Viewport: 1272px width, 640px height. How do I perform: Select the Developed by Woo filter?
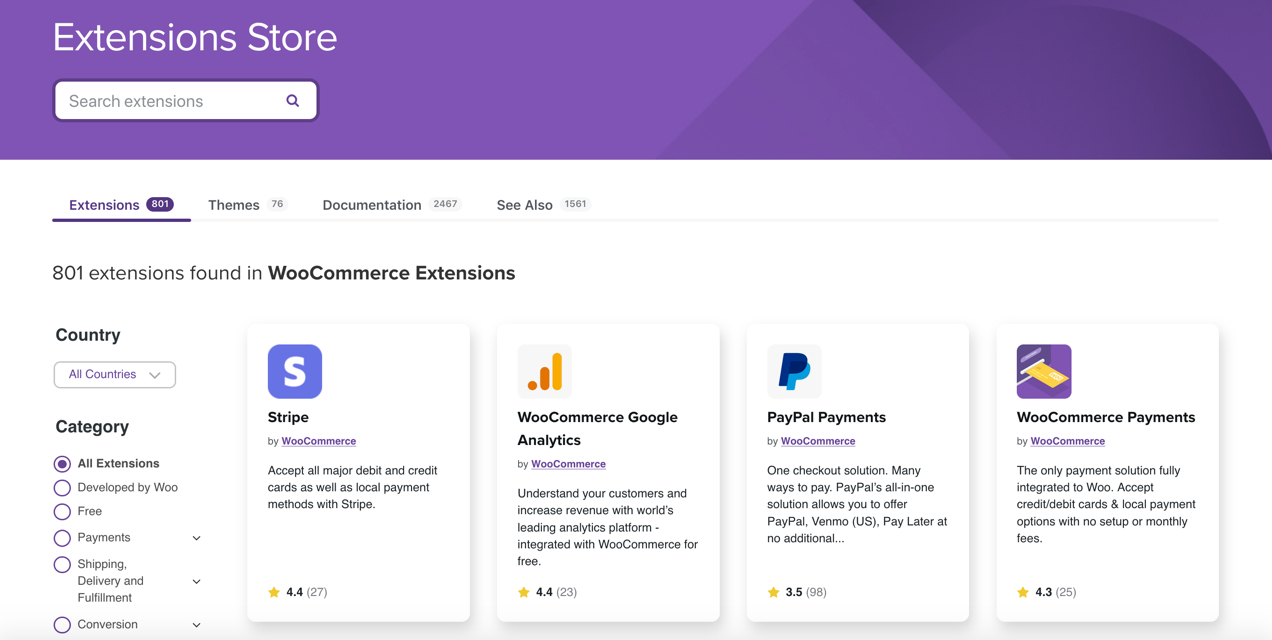click(x=62, y=487)
